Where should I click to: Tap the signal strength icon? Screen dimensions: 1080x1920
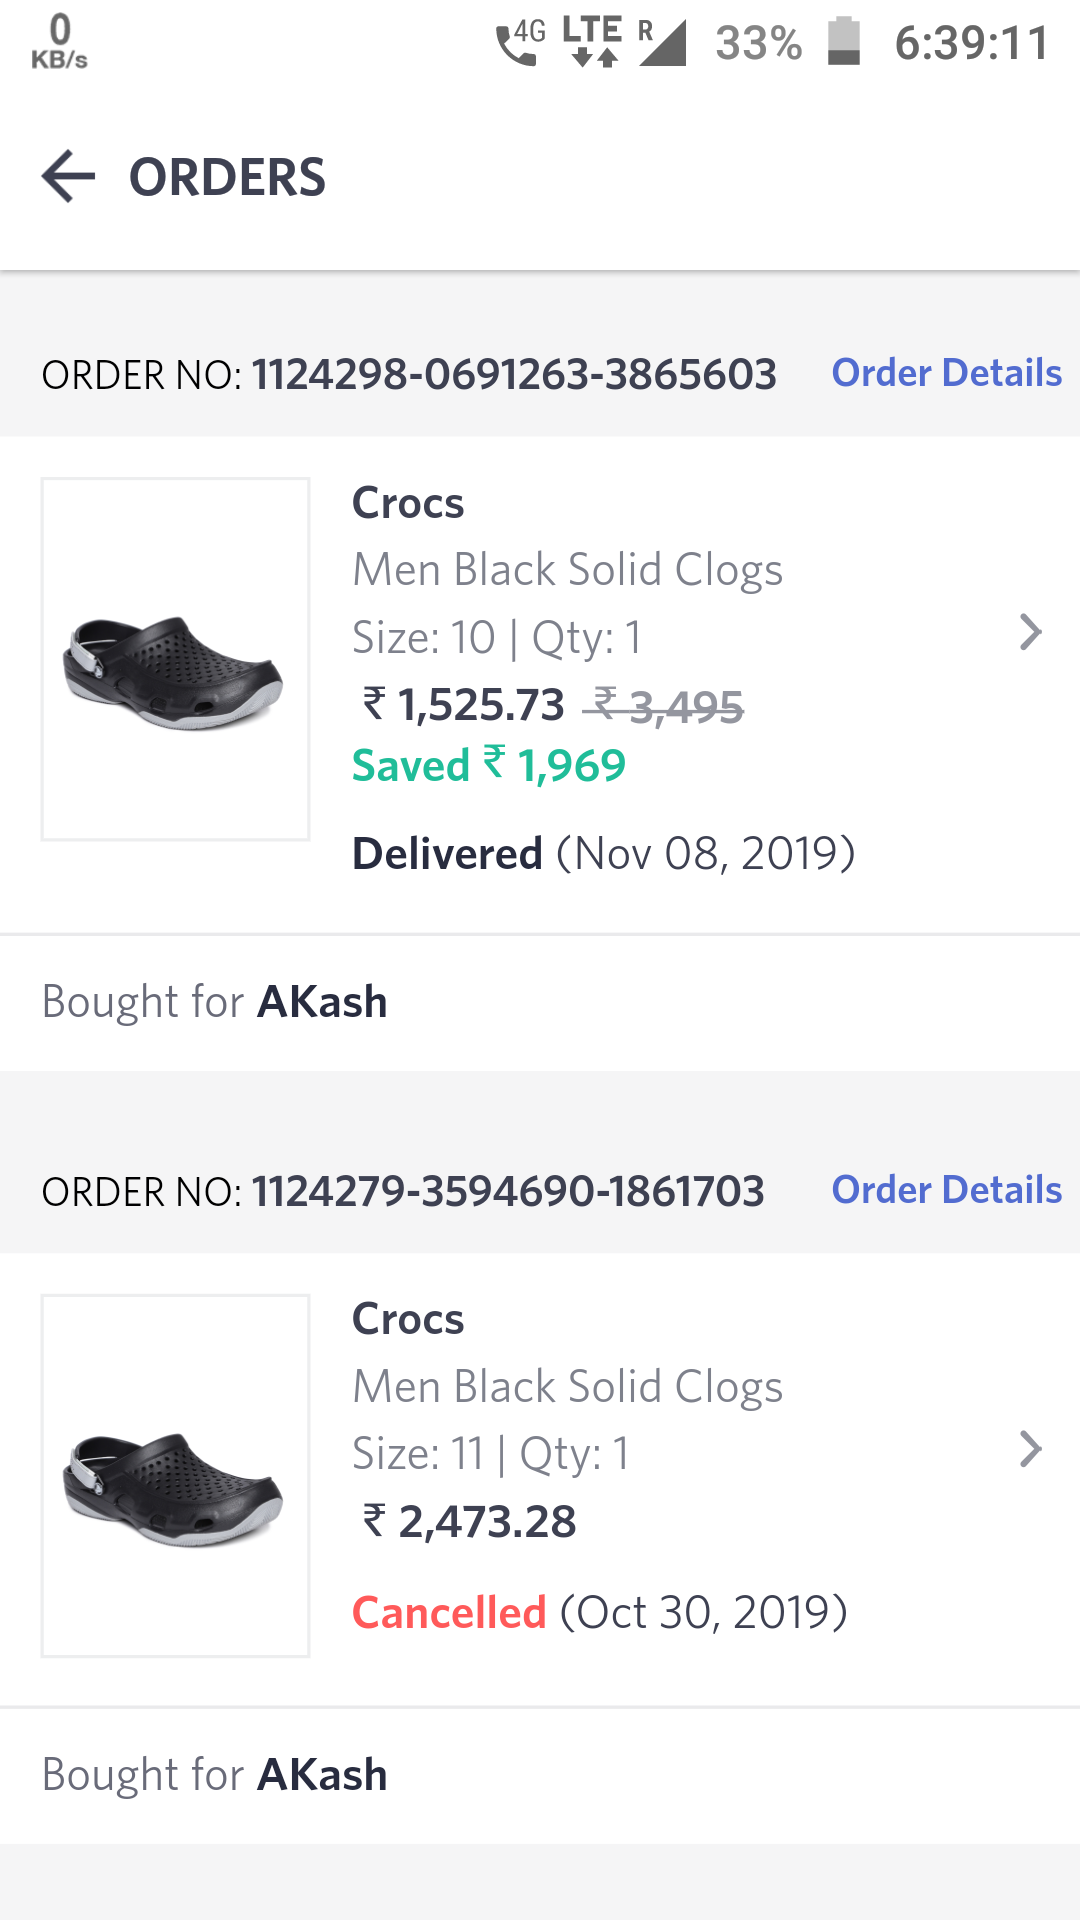662,43
